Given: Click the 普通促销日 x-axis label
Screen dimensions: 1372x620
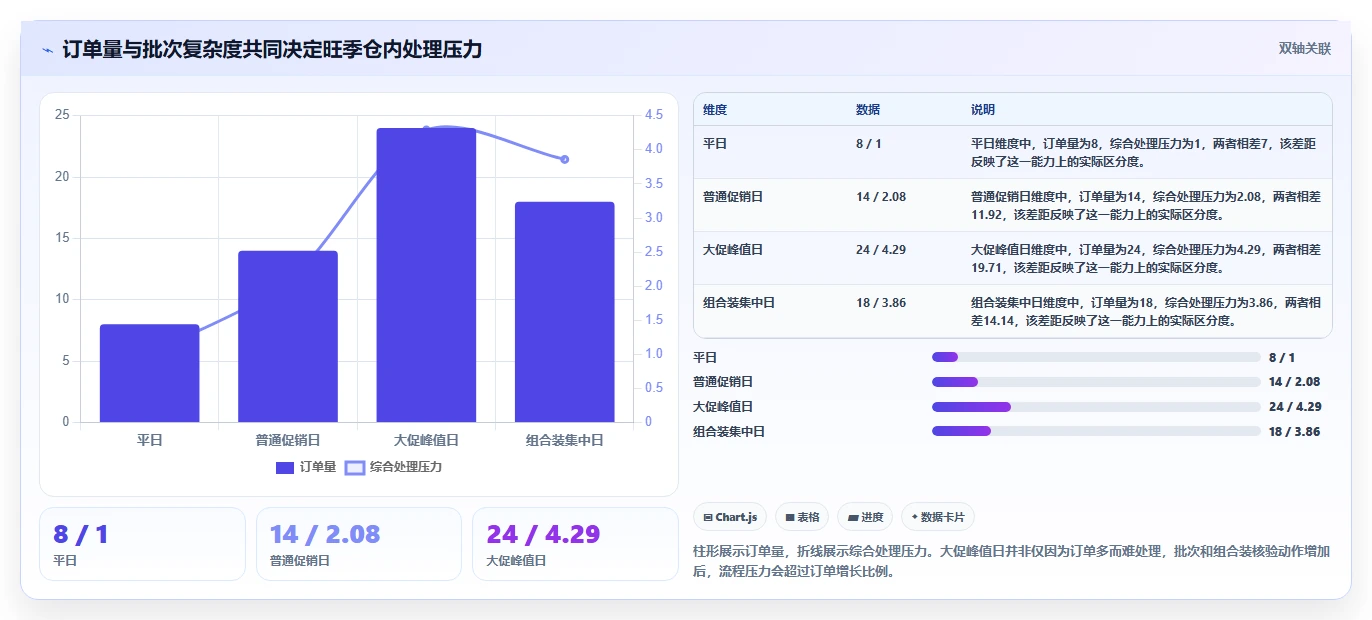Looking at the screenshot, I should point(288,440).
